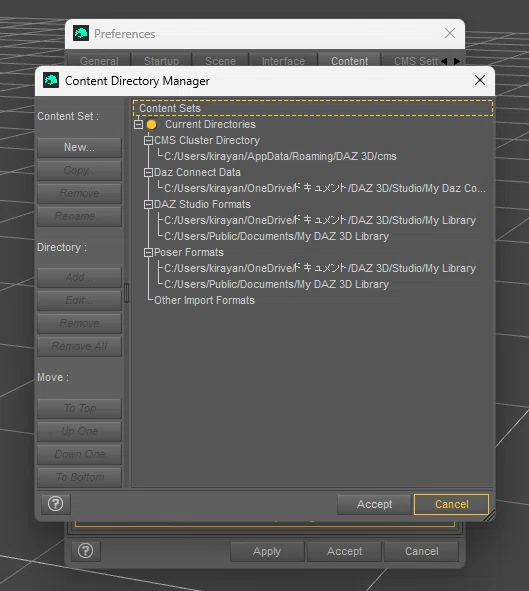Create a new content set with New...
The width and height of the screenshot is (529, 591).
click(80, 147)
